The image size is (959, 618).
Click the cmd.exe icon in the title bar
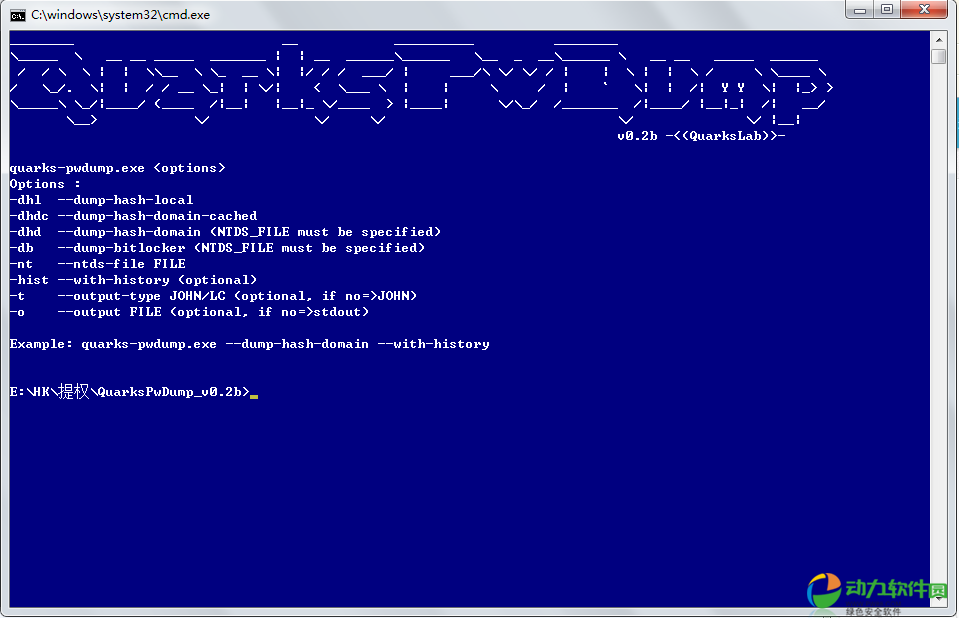click(17, 14)
